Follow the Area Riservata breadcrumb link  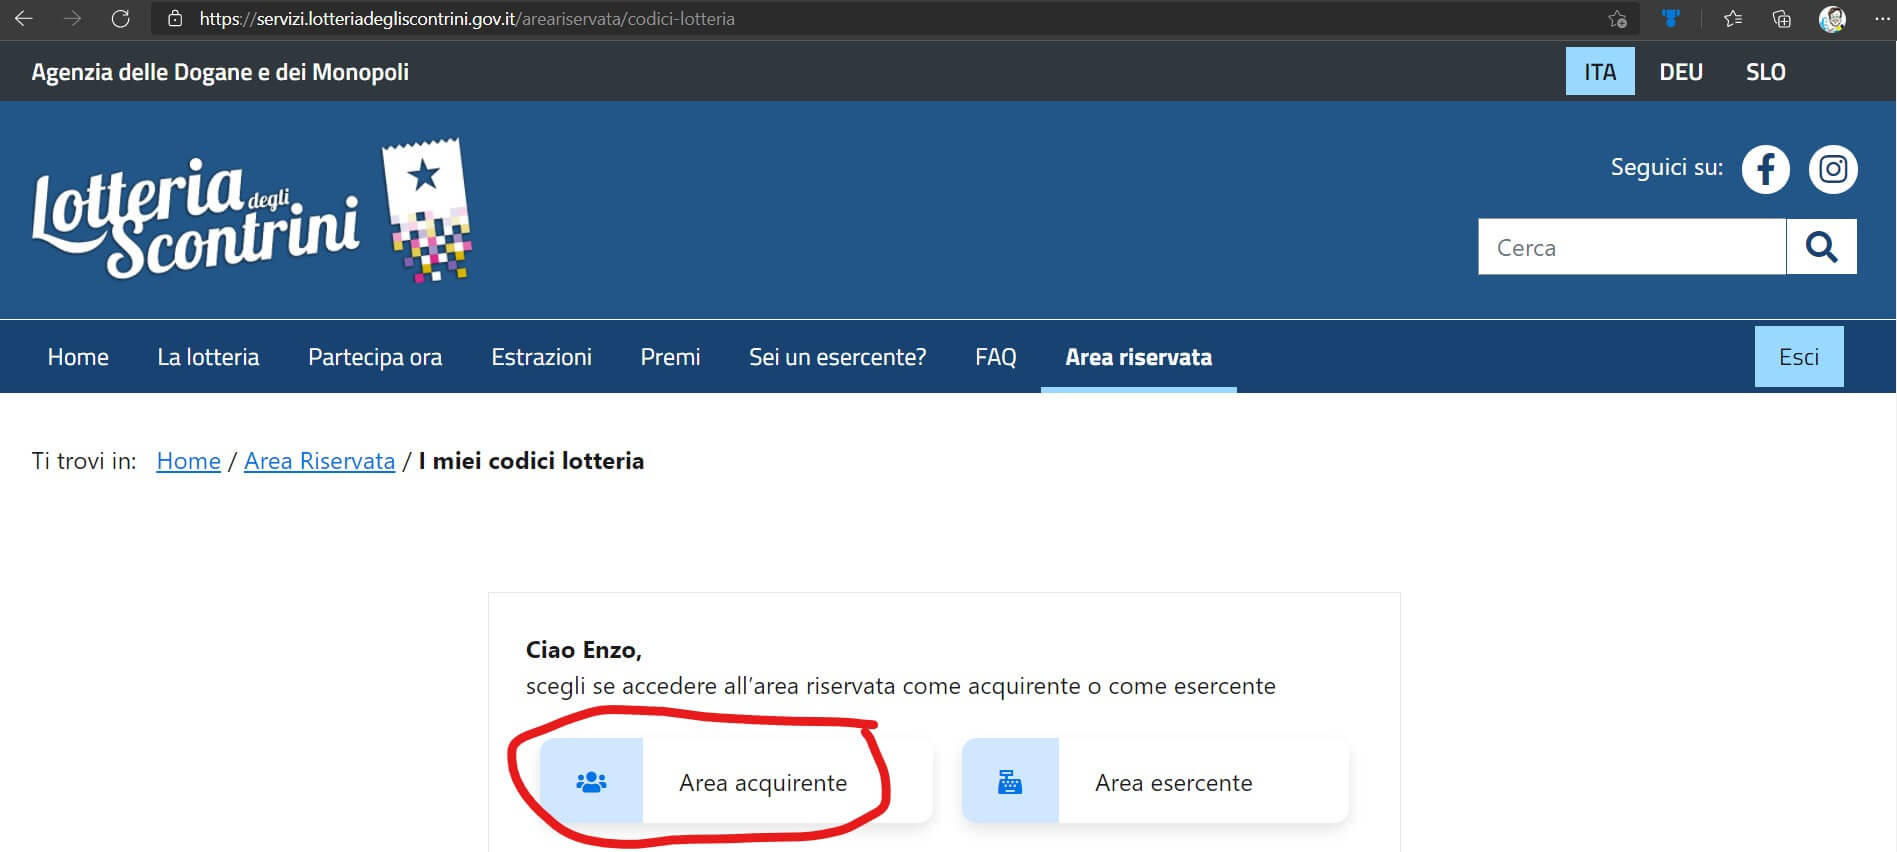[319, 461]
